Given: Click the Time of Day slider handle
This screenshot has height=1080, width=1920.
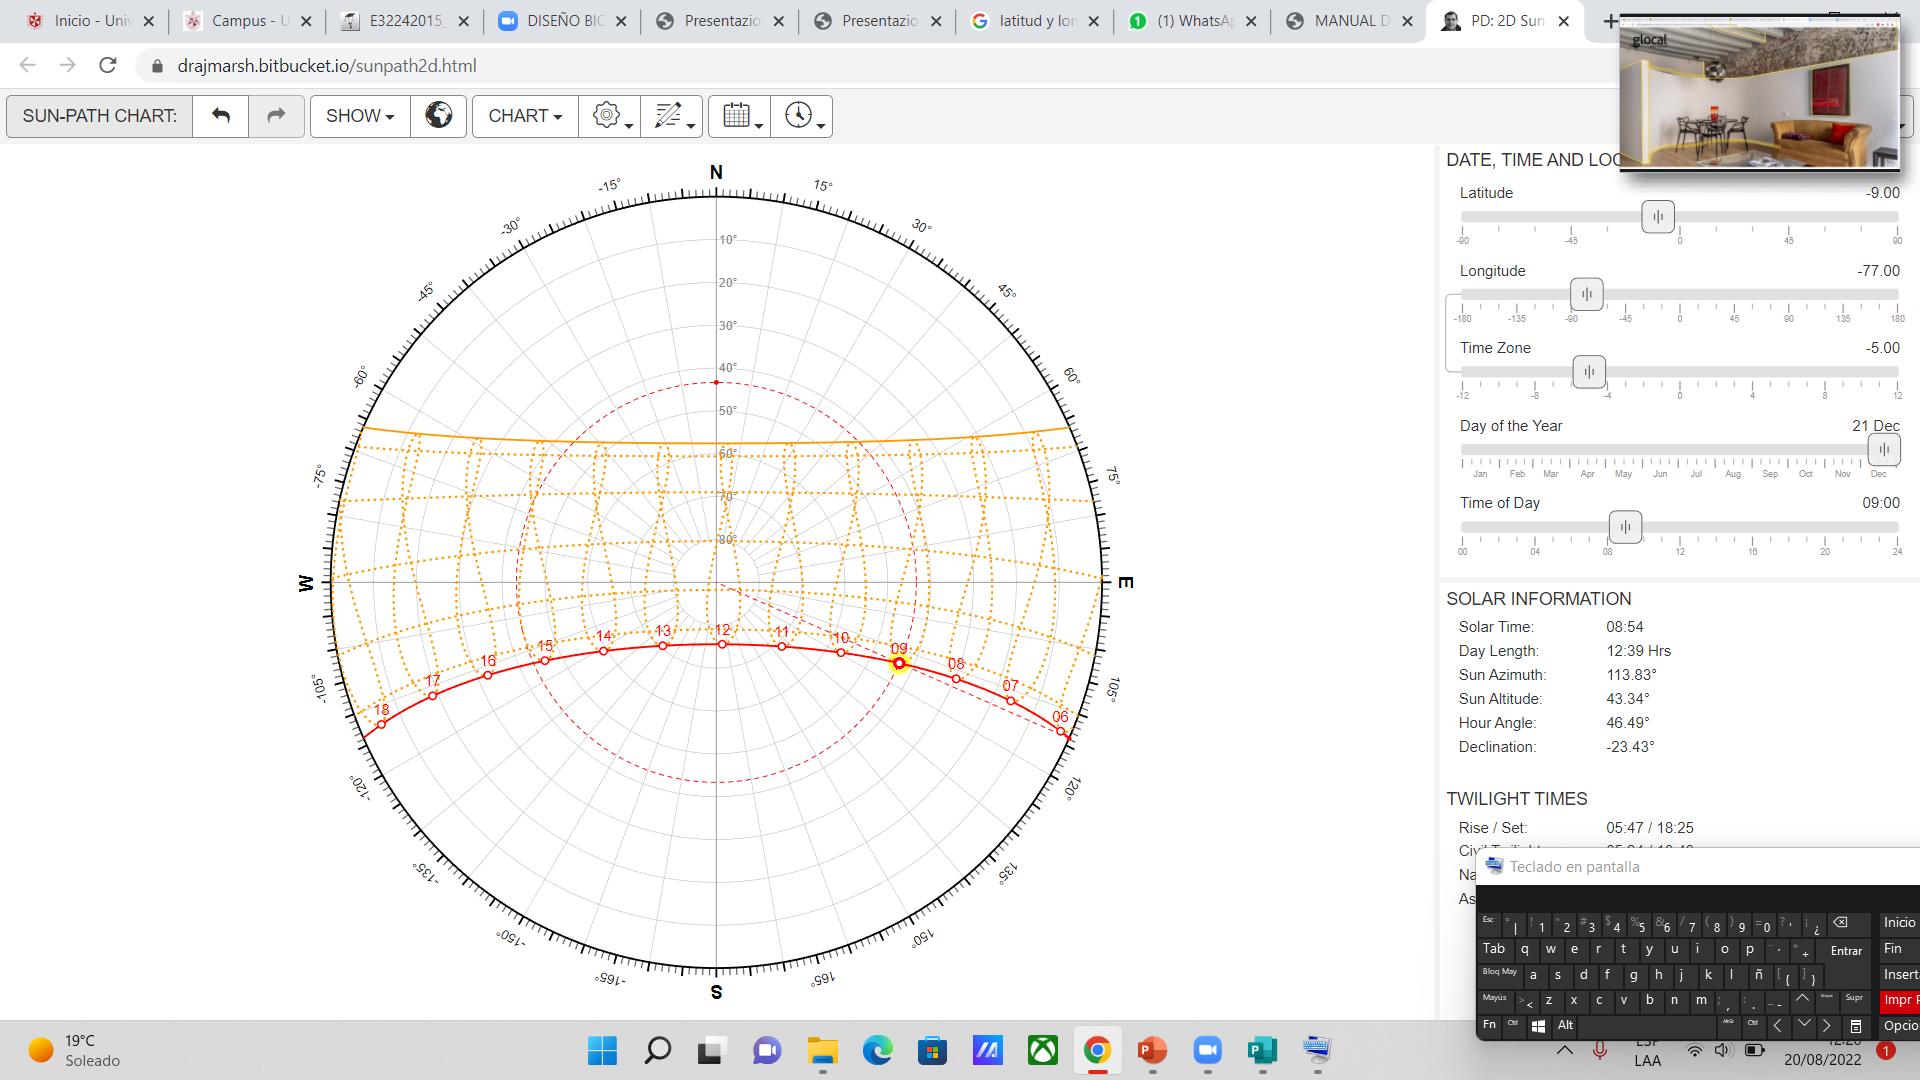Looking at the screenshot, I should (1625, 527).
